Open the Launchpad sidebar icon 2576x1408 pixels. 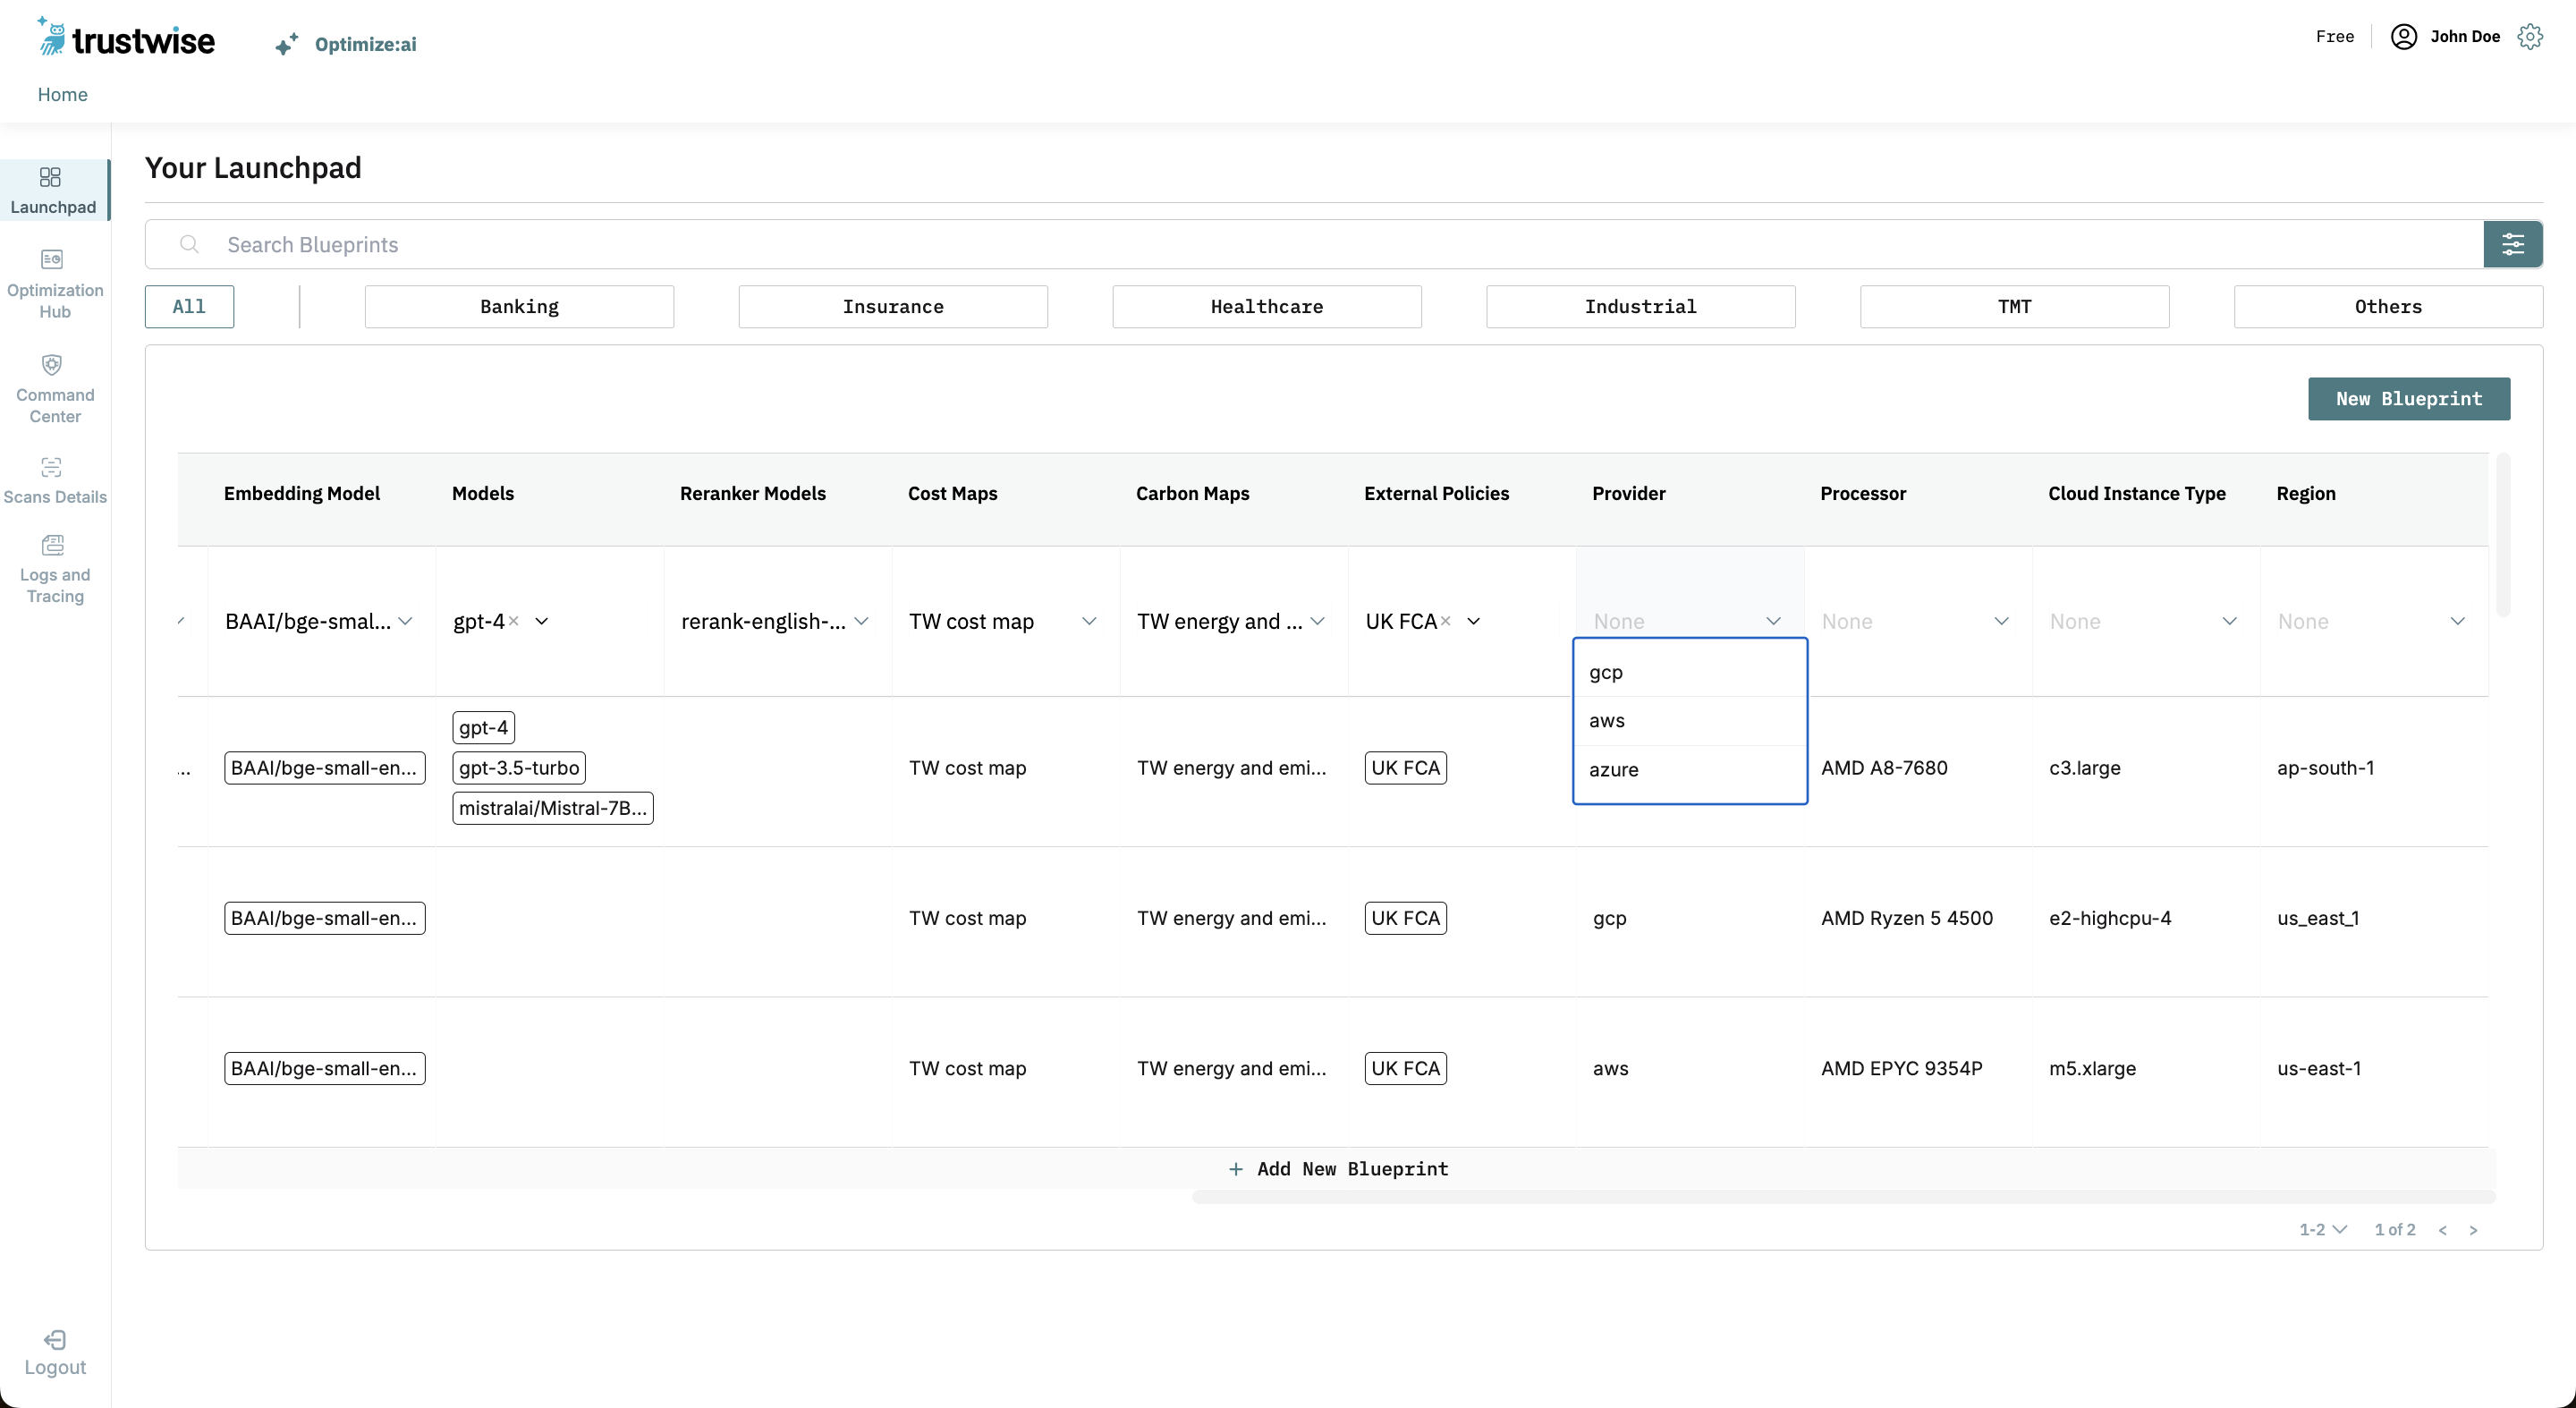50,178
